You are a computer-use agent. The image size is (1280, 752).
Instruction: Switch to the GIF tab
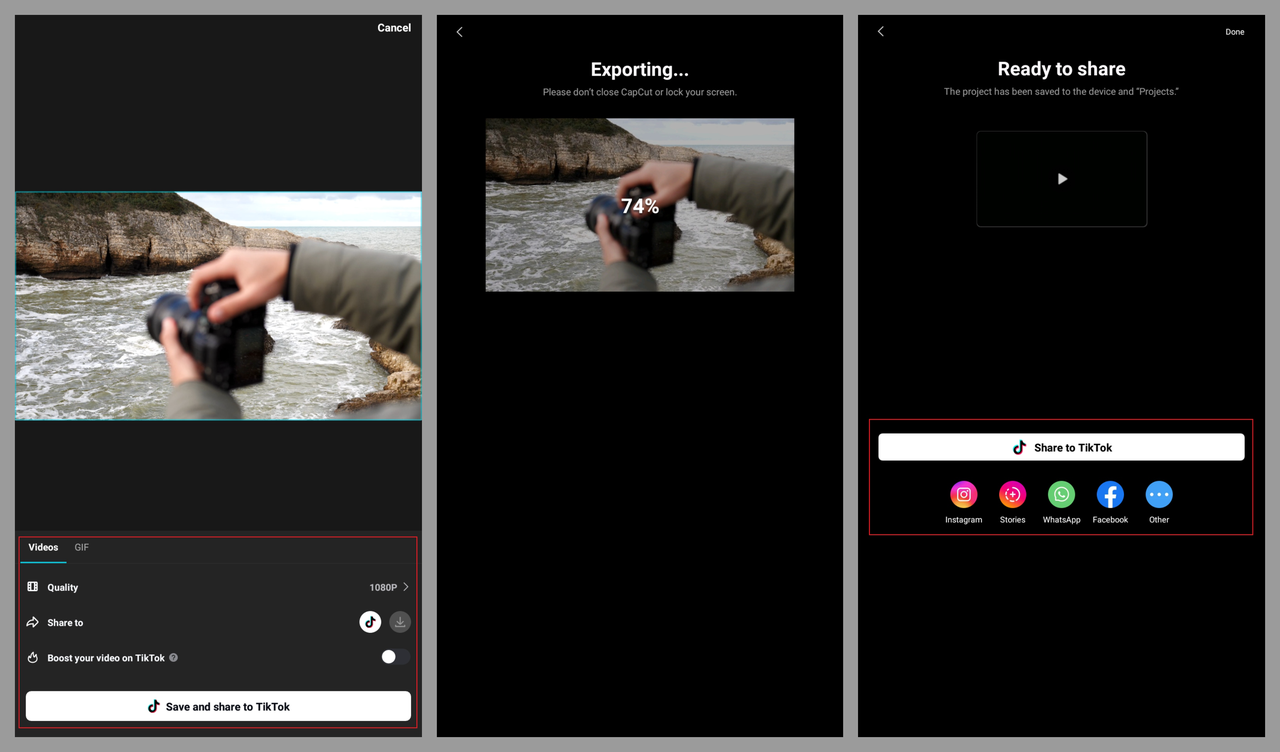81,547
